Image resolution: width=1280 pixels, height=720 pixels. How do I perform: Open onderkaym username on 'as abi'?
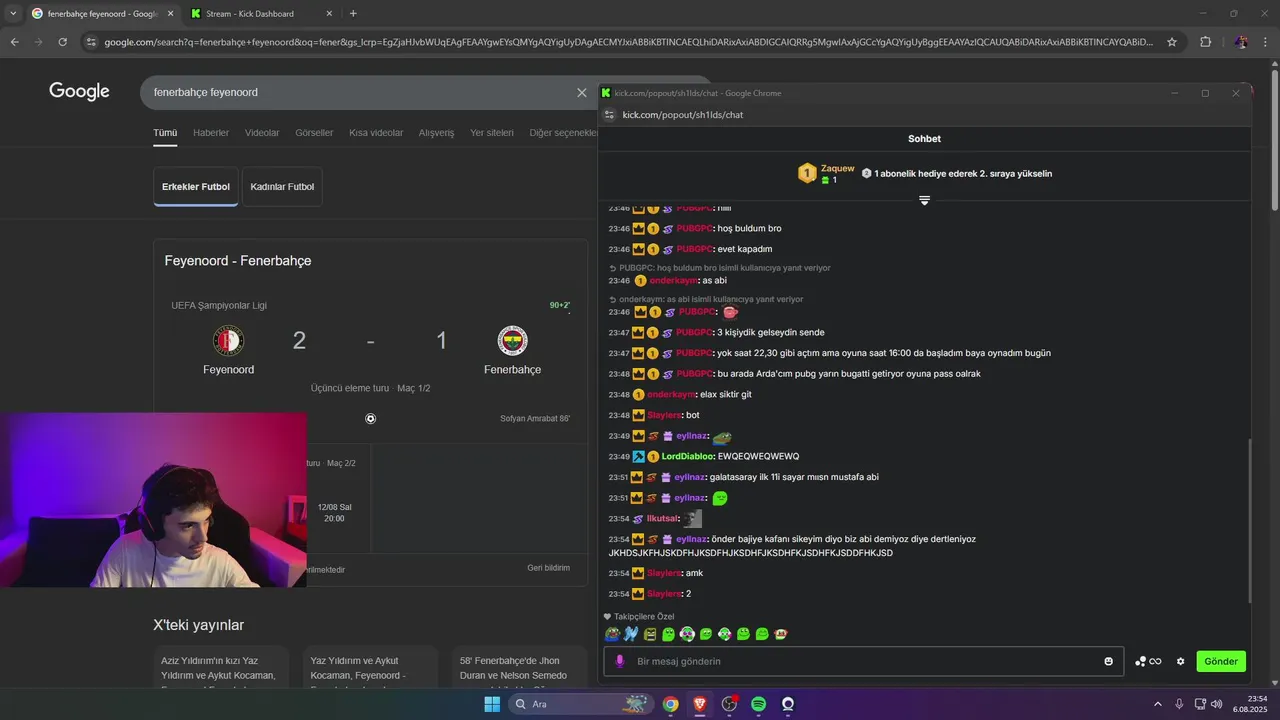(x=673, y=281)
